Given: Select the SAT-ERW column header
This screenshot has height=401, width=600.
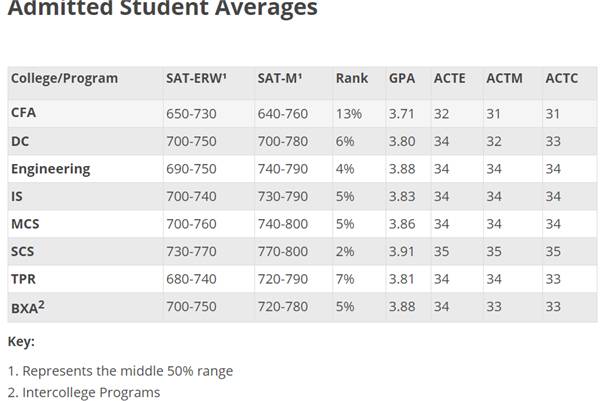Looking at the screenshot, I should coord(196,78).
